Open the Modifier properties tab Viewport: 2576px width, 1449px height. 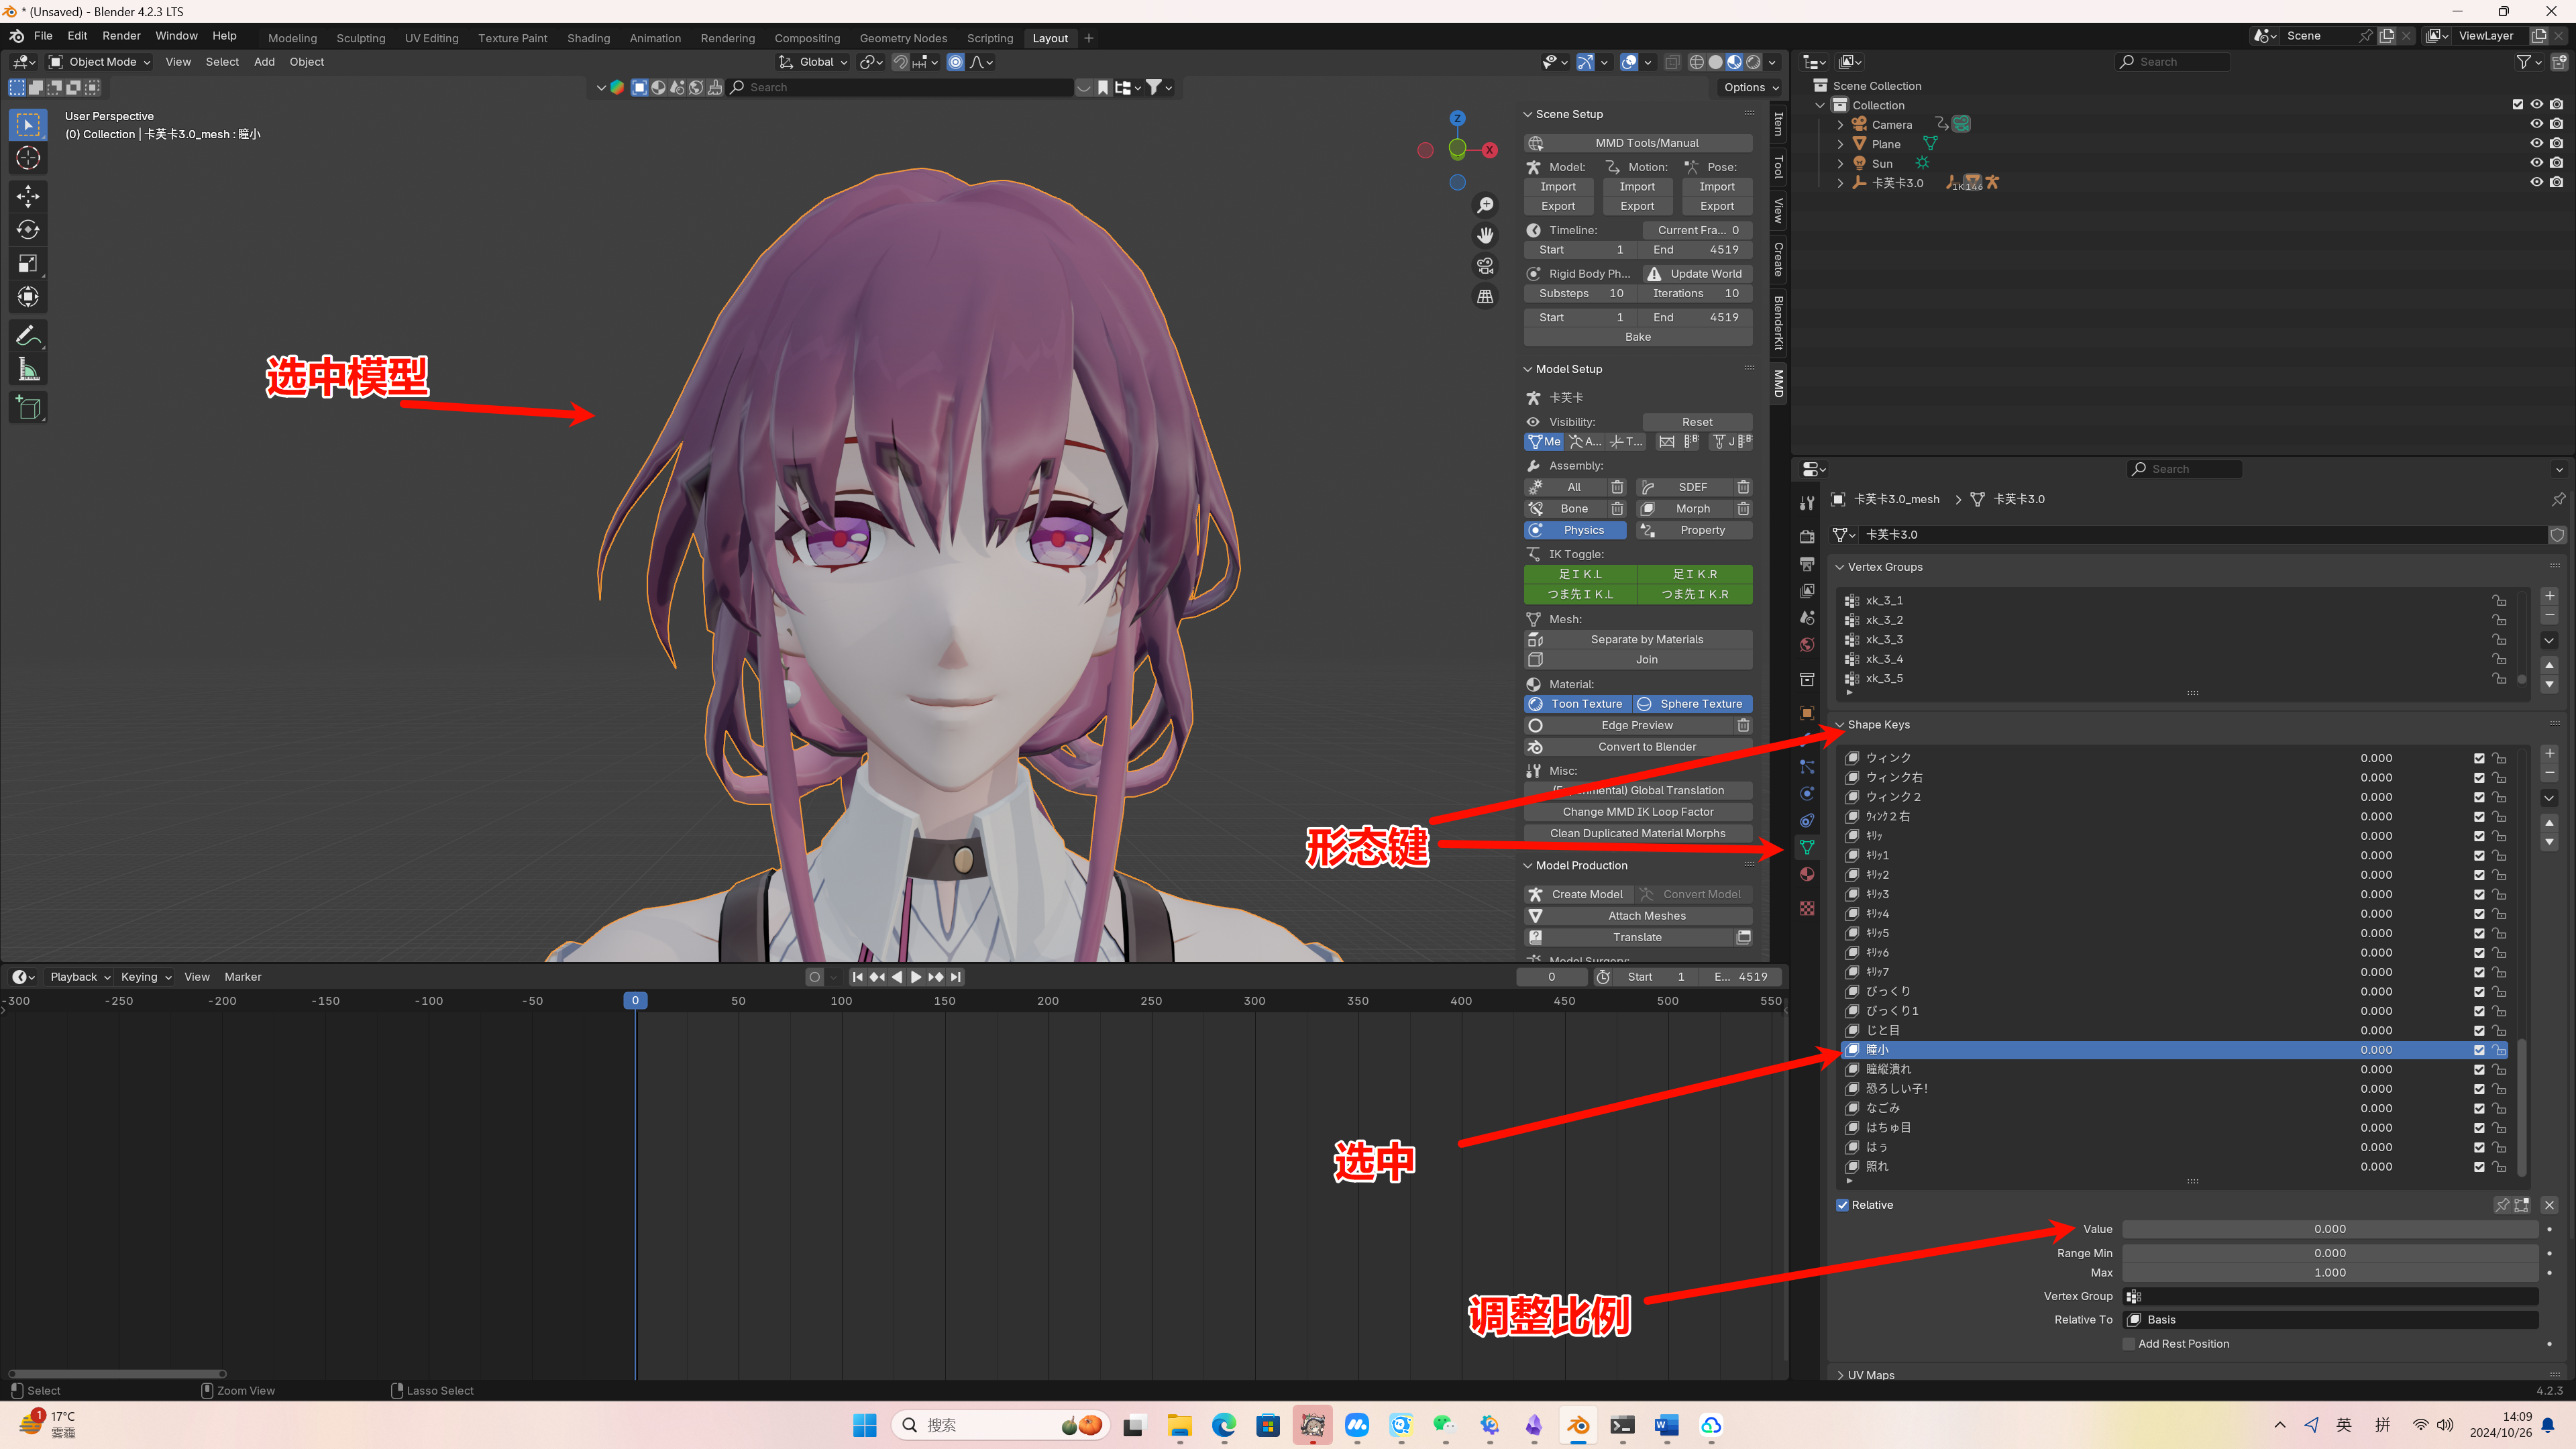point(1807,739)
